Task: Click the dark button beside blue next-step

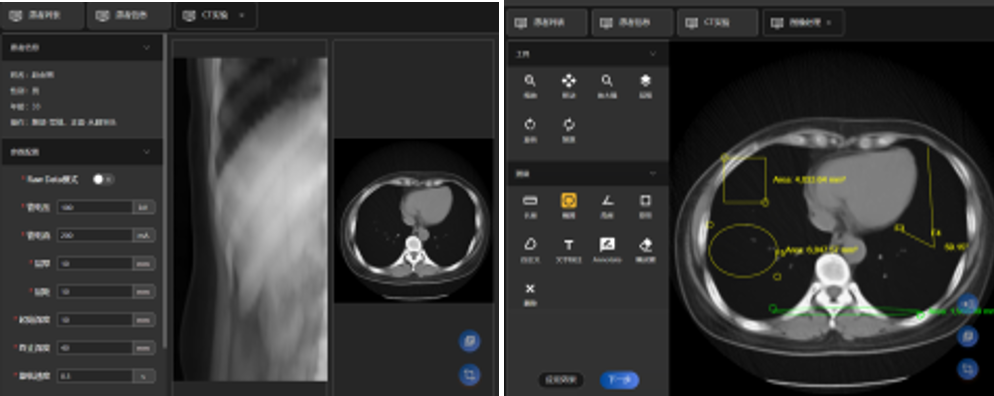Action: (x=561, y=380)
